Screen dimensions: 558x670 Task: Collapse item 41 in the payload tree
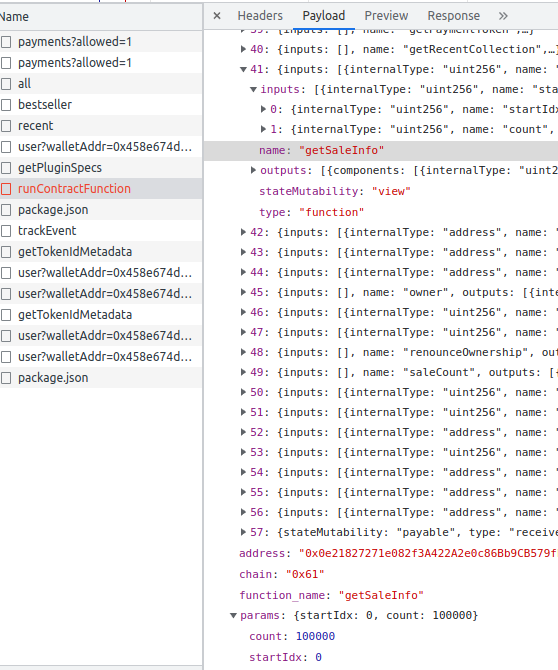pos(243,69)
